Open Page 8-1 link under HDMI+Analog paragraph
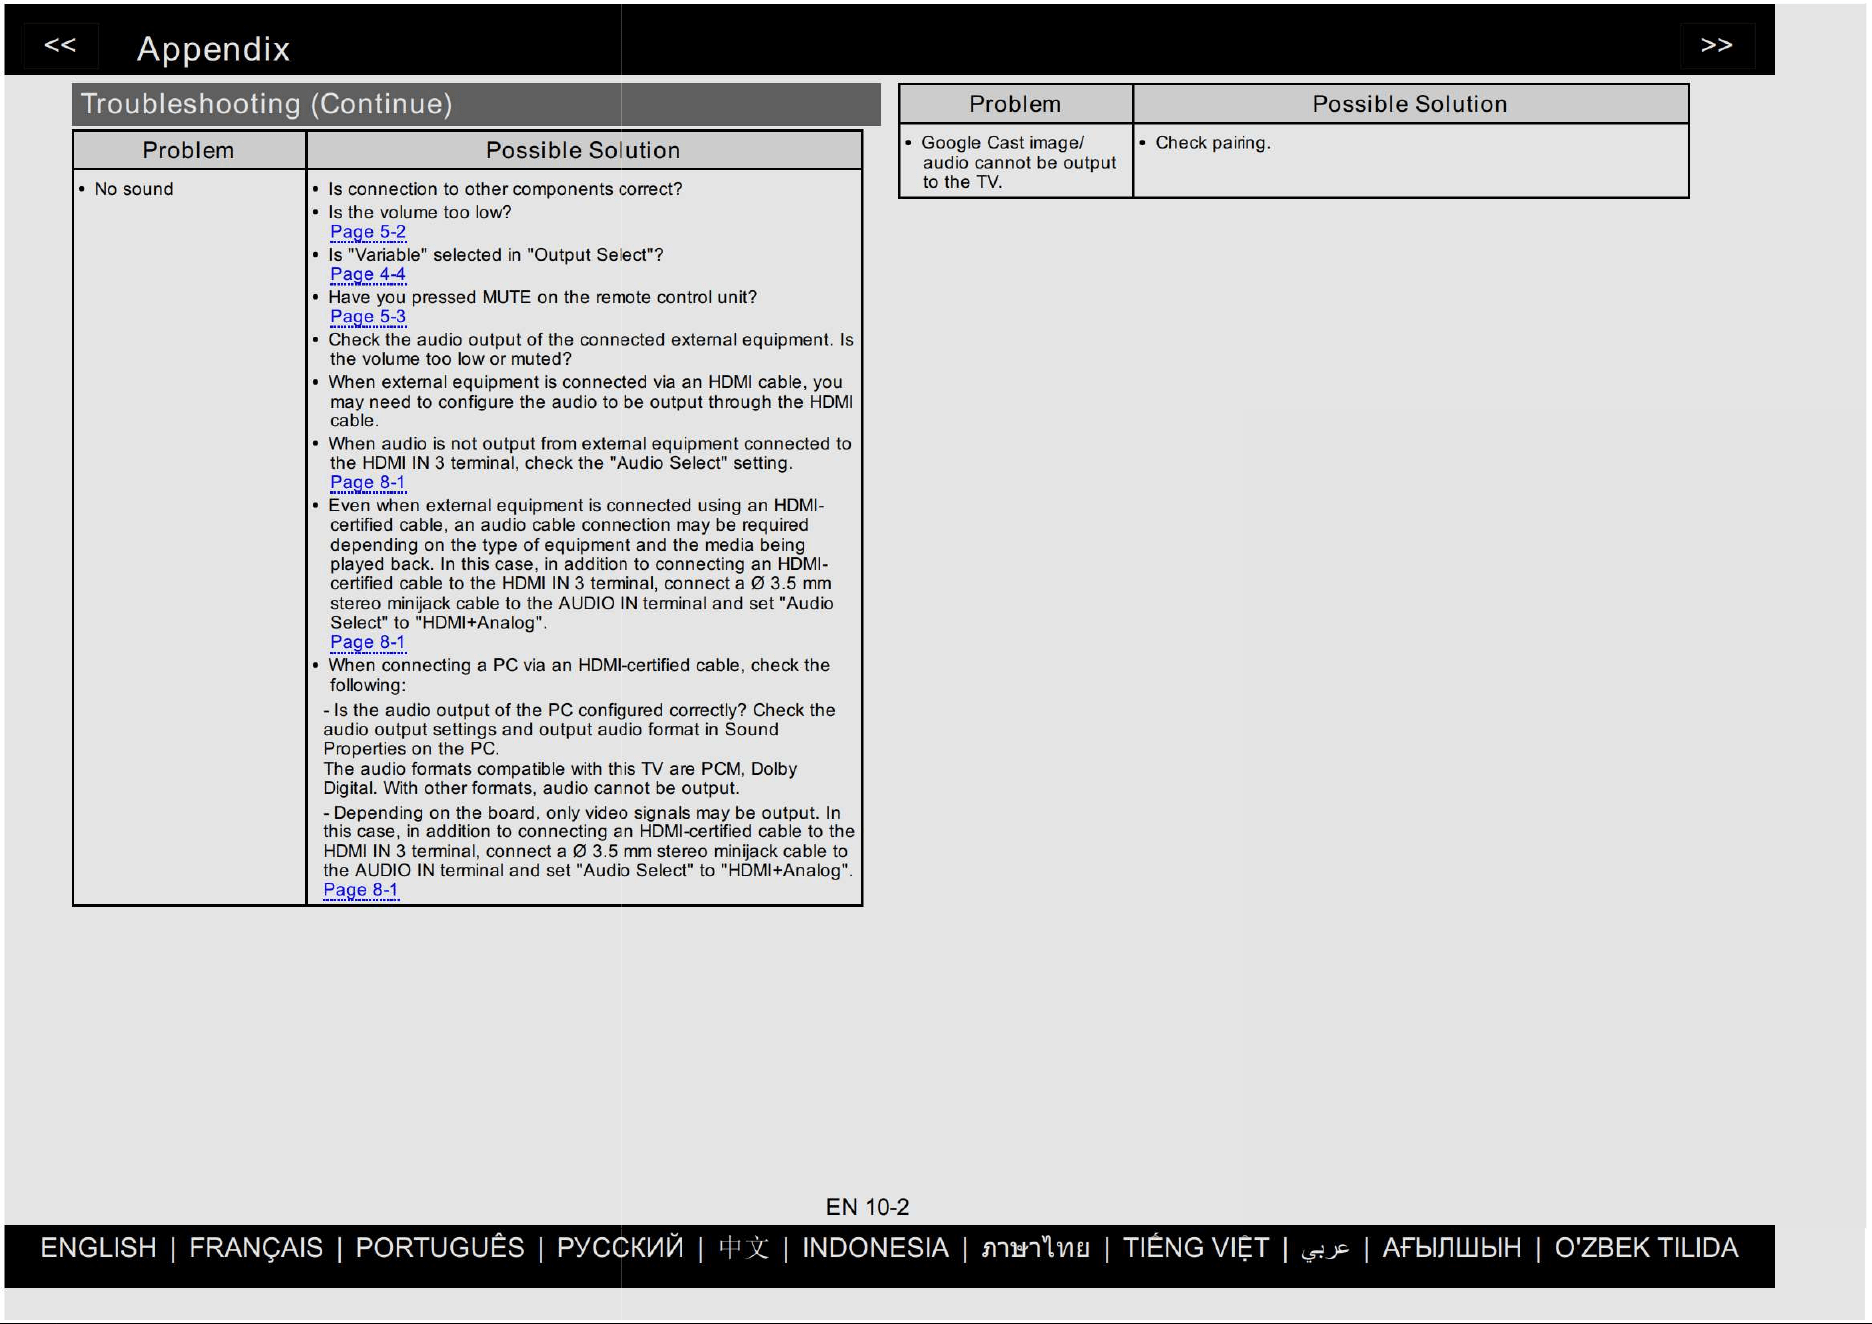 (x=368, y=642)
